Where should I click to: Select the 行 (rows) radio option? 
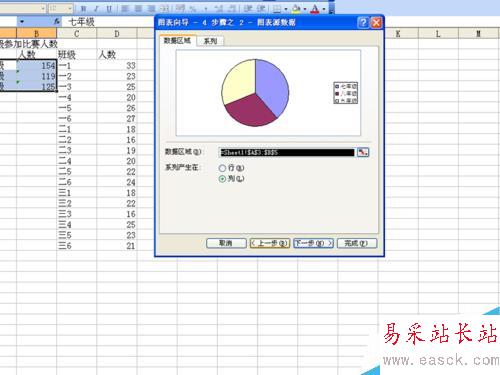click(222, 168)
